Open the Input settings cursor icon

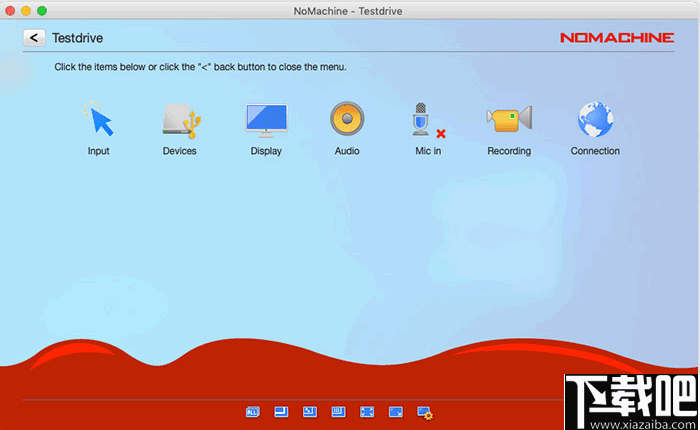(98, 119)
